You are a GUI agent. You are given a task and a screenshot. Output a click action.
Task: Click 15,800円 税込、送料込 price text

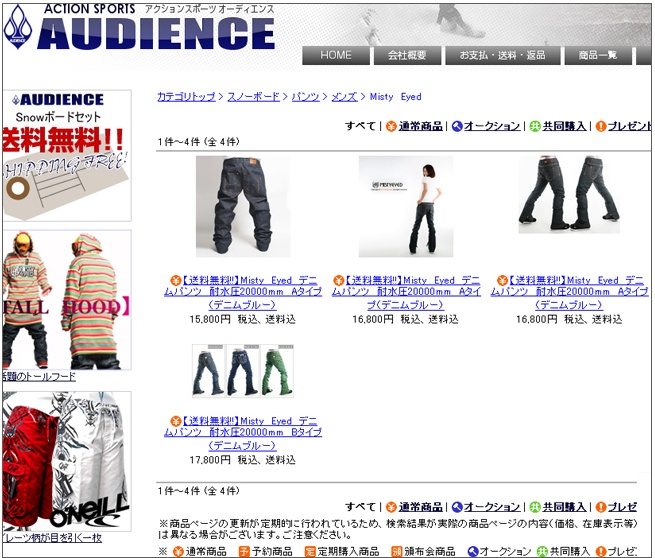[243, 320]
